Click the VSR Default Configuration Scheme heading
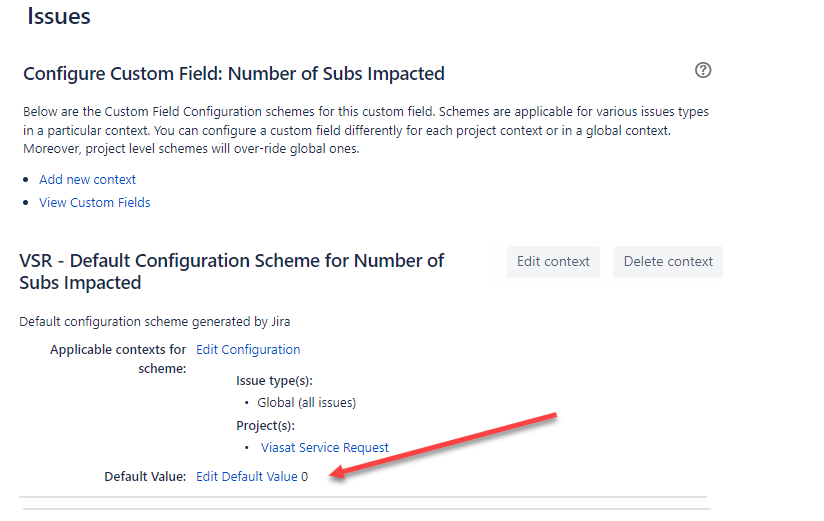824x521 pixels. (x=231, y=271)
